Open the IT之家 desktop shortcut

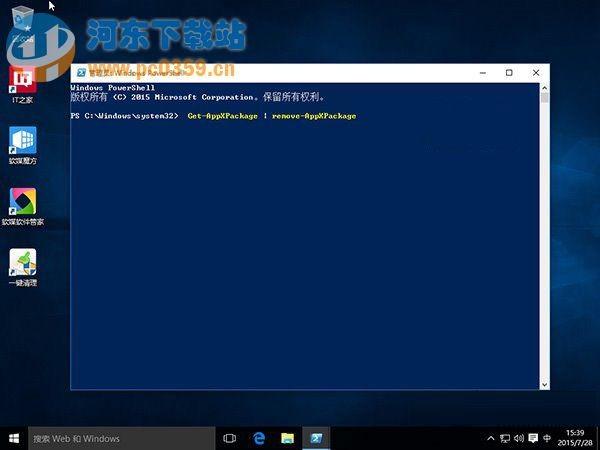[23, 85]
